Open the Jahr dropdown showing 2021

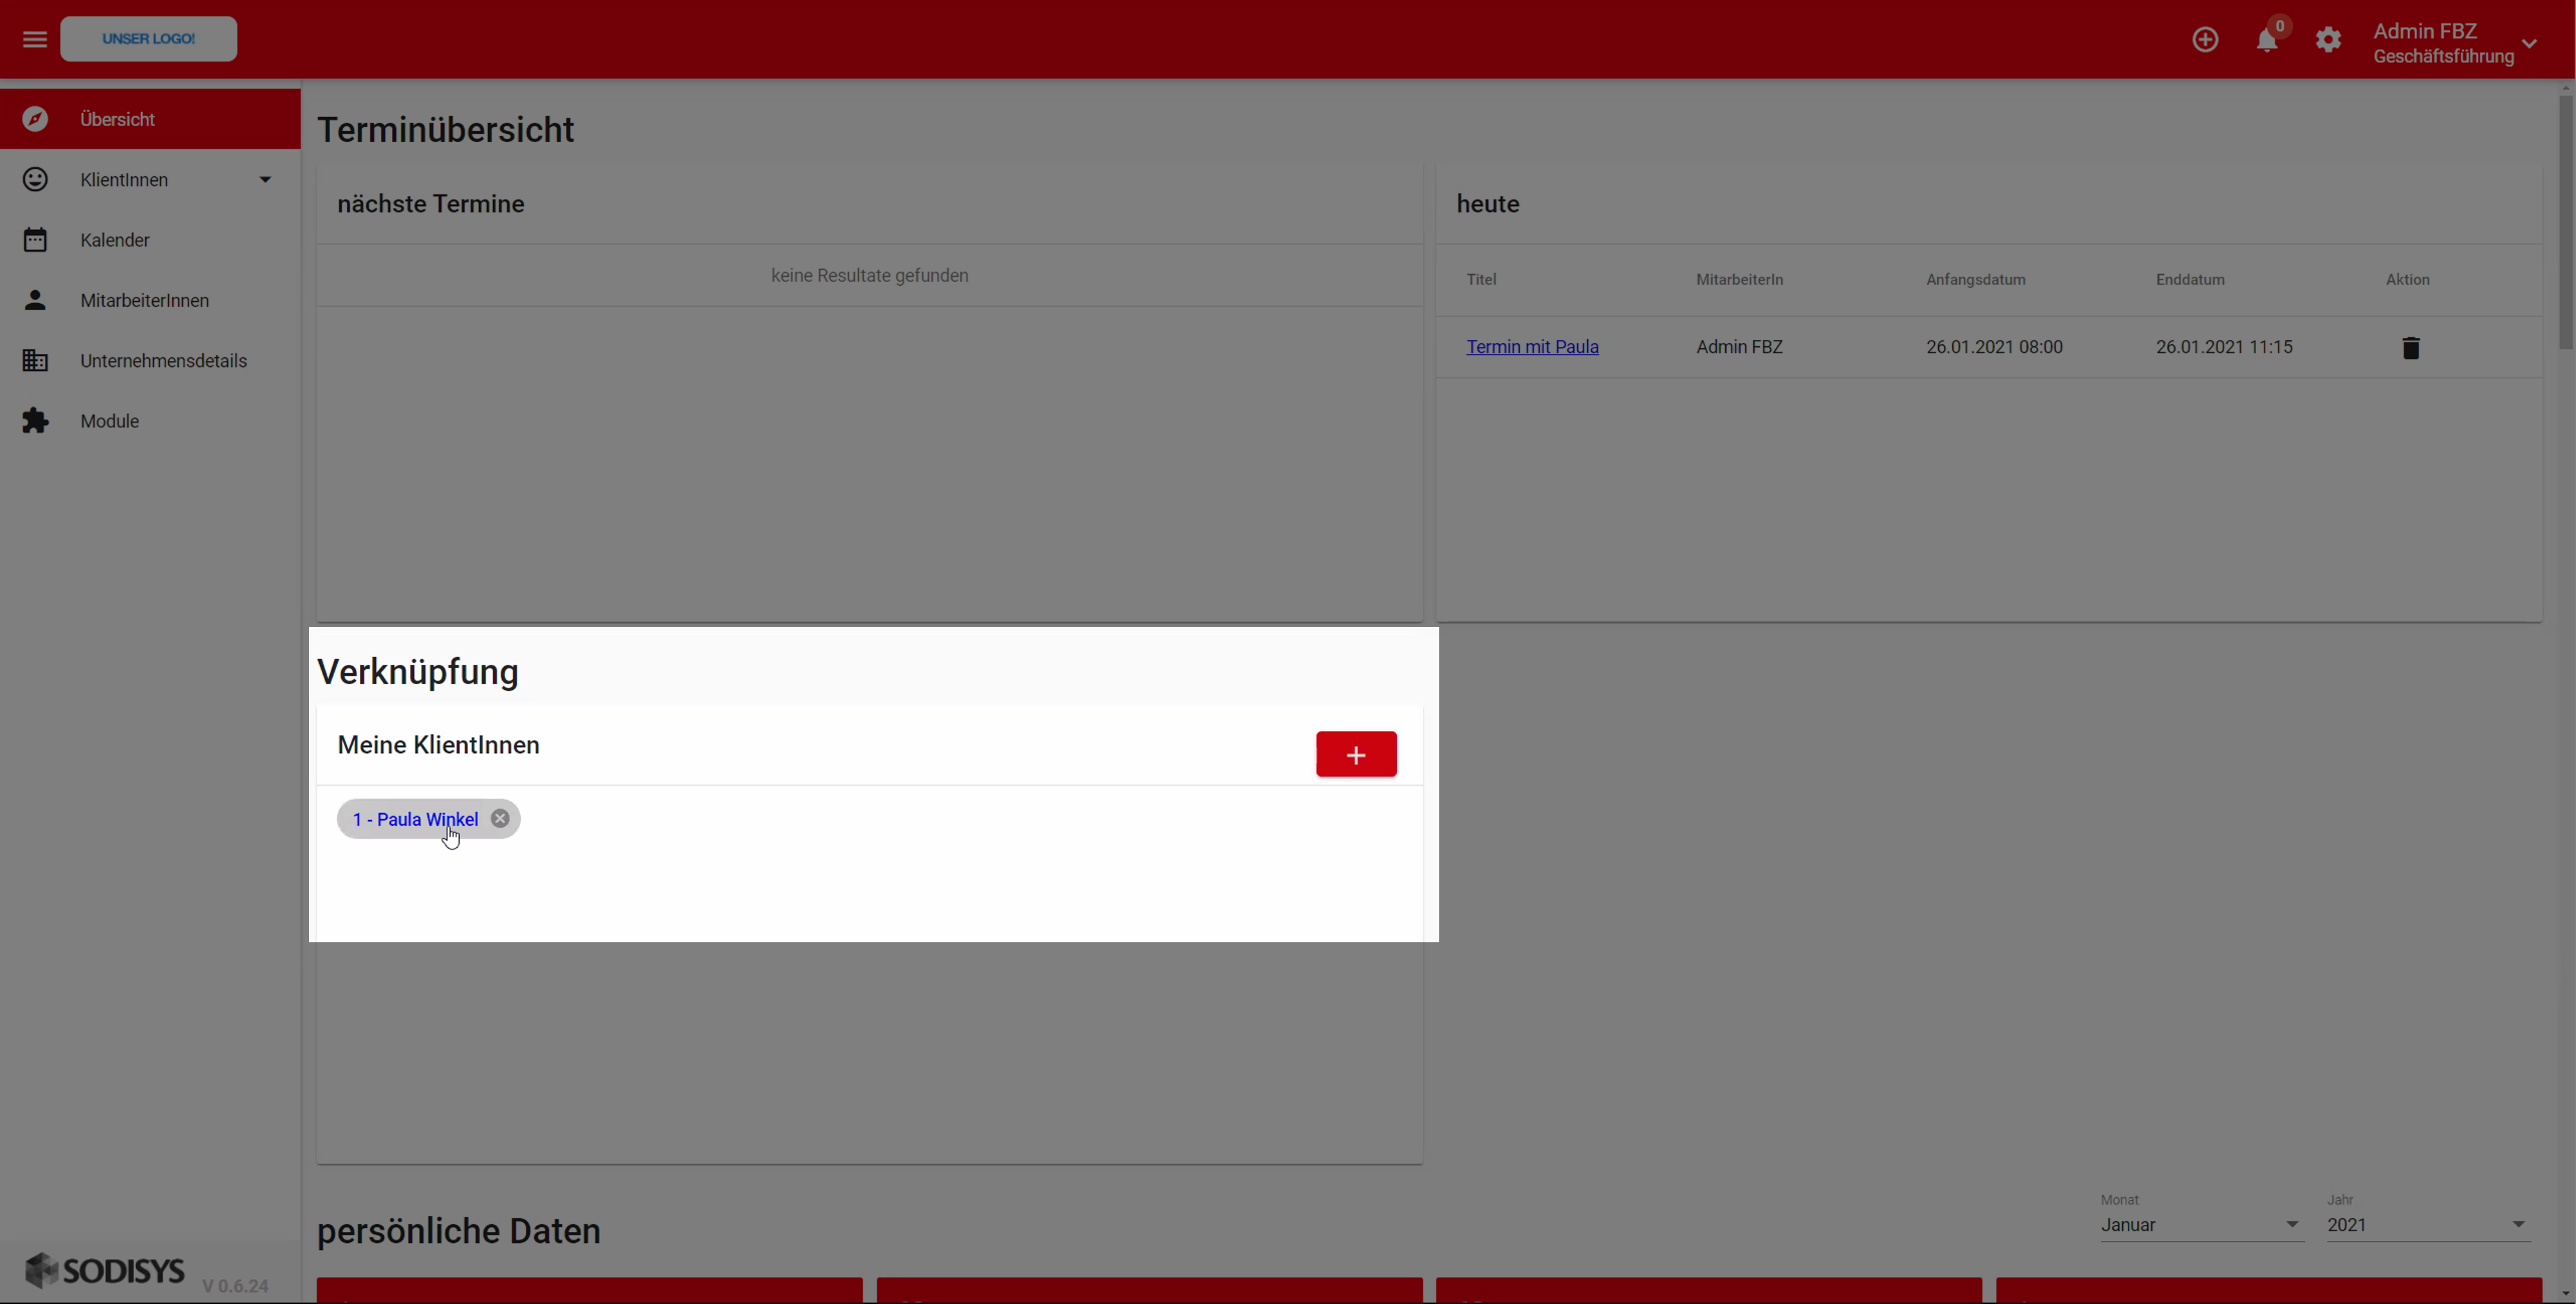pos(2428,1225)
